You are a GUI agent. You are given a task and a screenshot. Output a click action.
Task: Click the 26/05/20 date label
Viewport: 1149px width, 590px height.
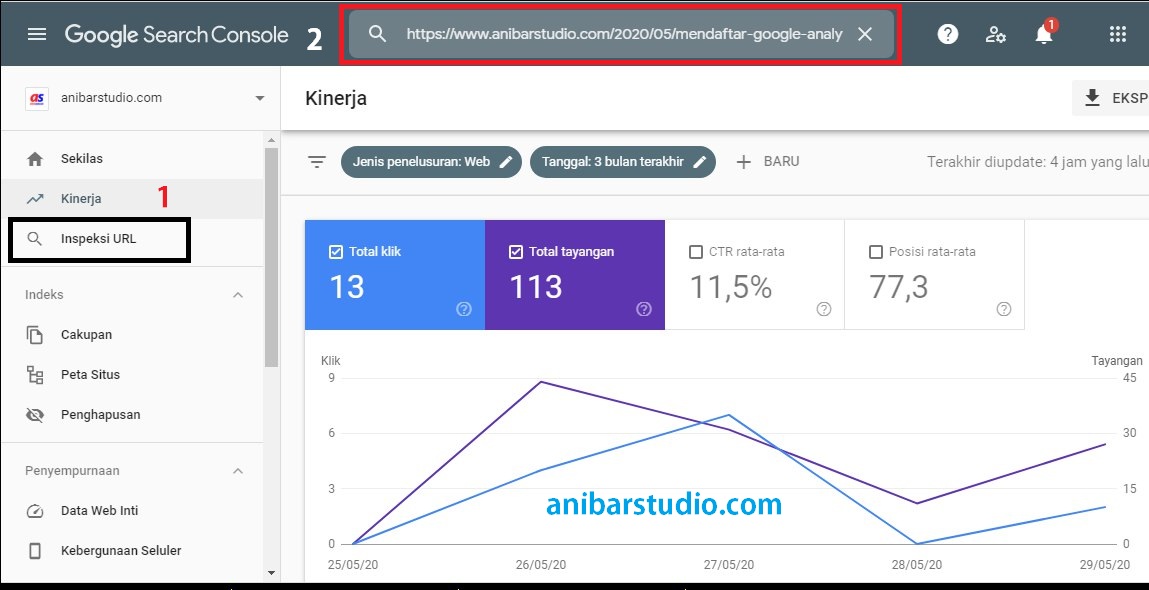(542, 564)
